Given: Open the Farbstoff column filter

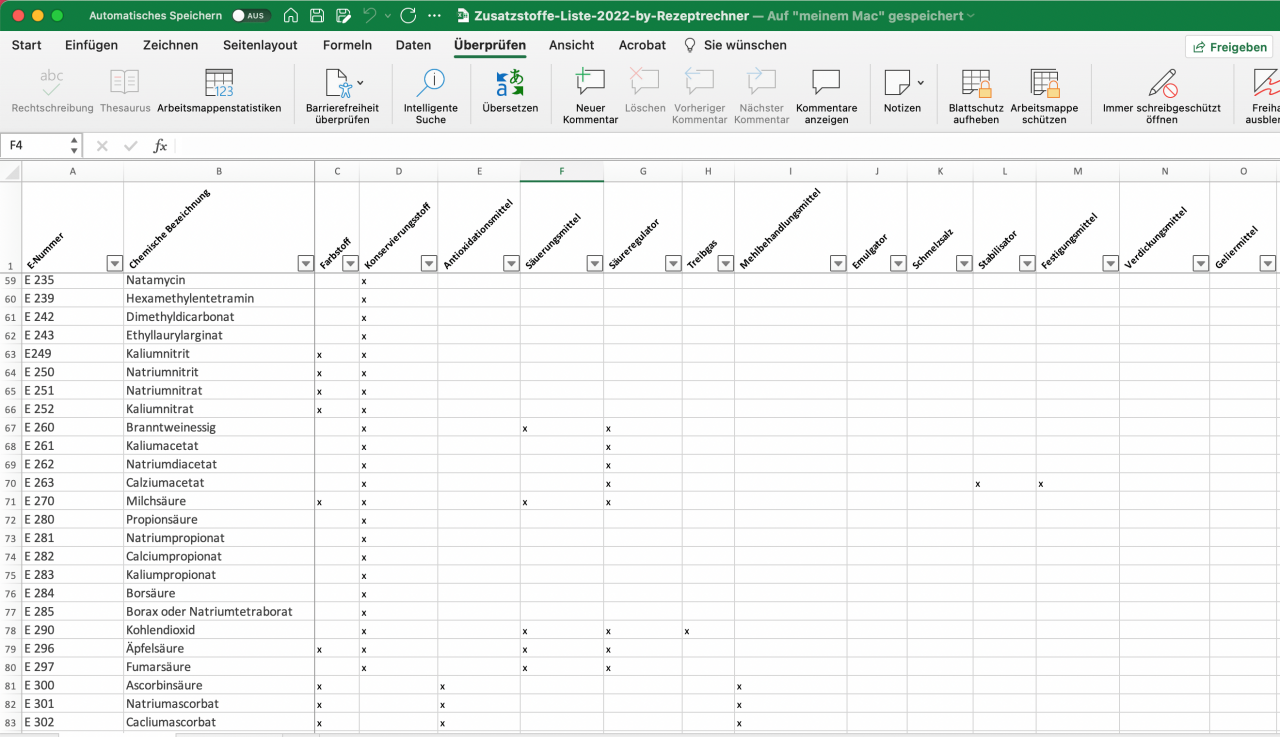Looking at the screenshot, I should tap(351, 264).
